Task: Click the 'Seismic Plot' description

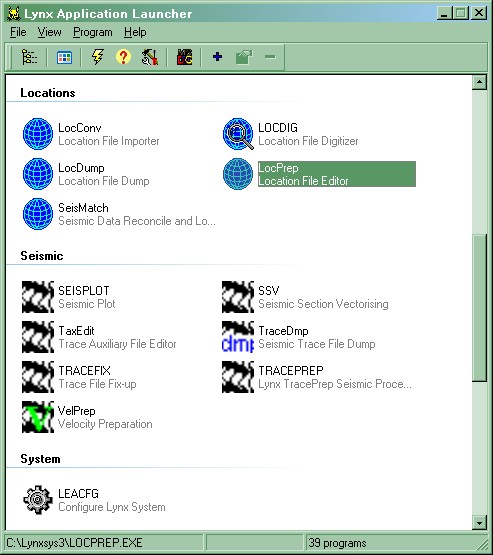Action: [x=87, y=304]
